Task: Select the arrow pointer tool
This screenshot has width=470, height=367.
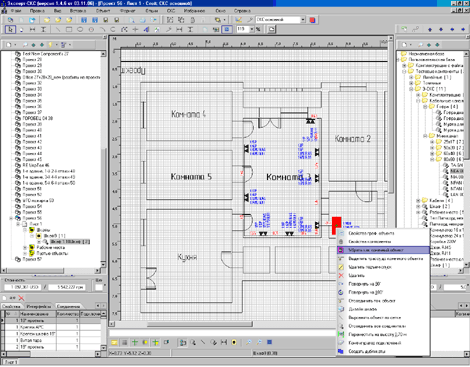Action: [x=10, y=30]
